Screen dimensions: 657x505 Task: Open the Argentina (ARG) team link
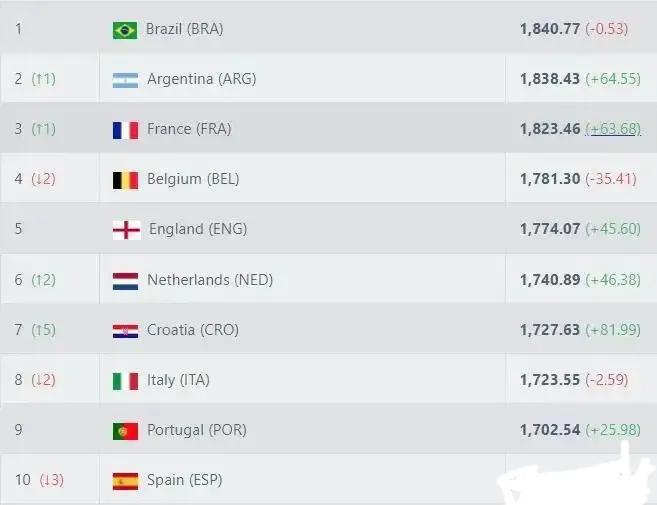point(201,79)
